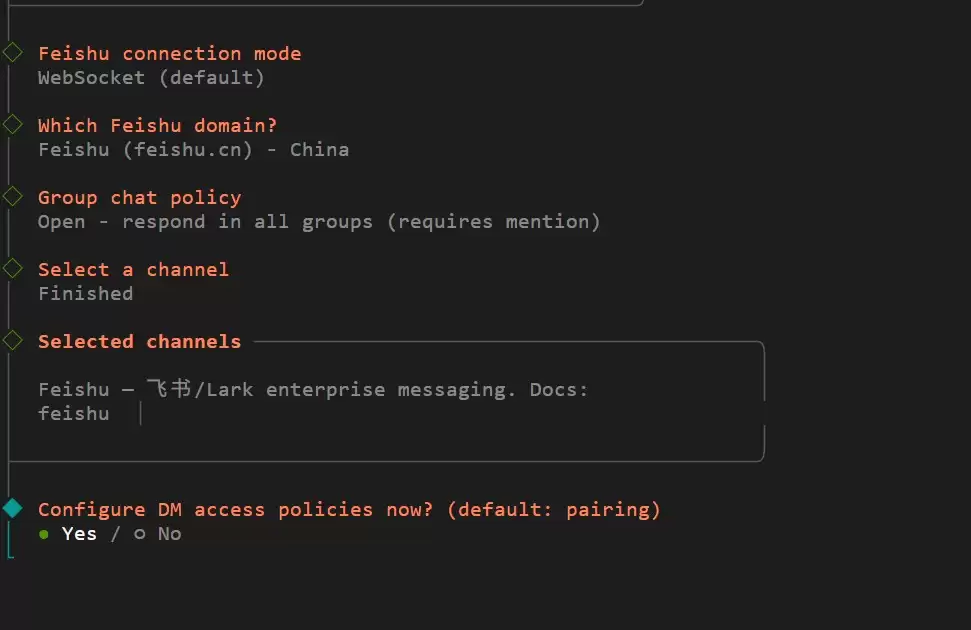The height and width of the screenshot is (630, 971).
Task: Click diamond marker beside Selected channels
Action: 12,341
